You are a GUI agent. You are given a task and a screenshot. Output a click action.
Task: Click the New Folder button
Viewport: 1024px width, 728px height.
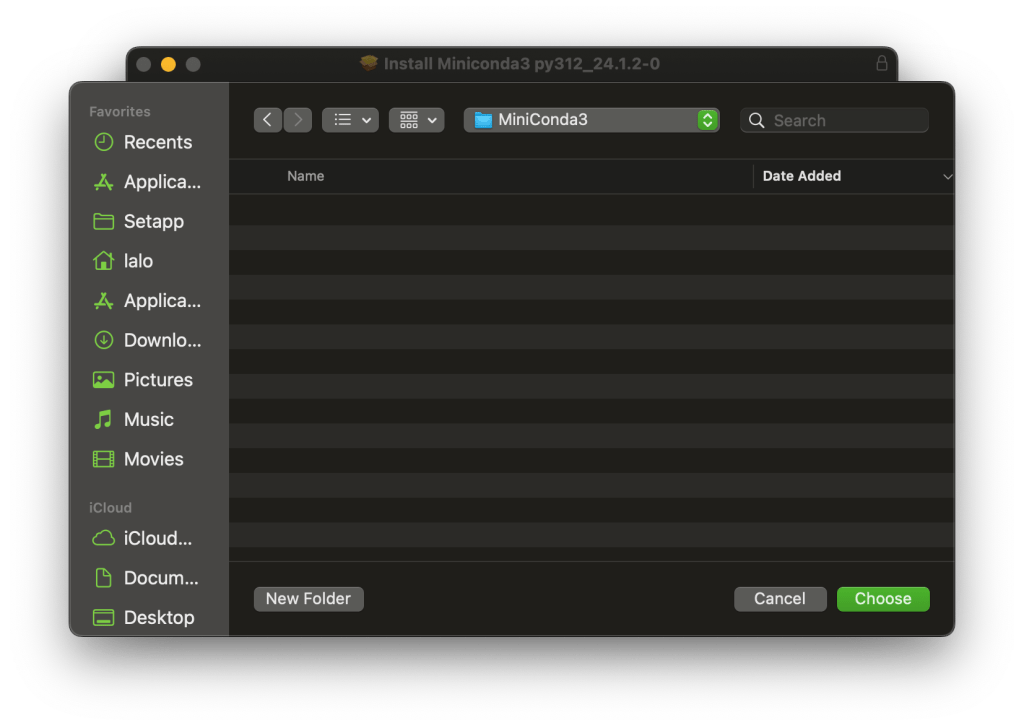point(308,598)
